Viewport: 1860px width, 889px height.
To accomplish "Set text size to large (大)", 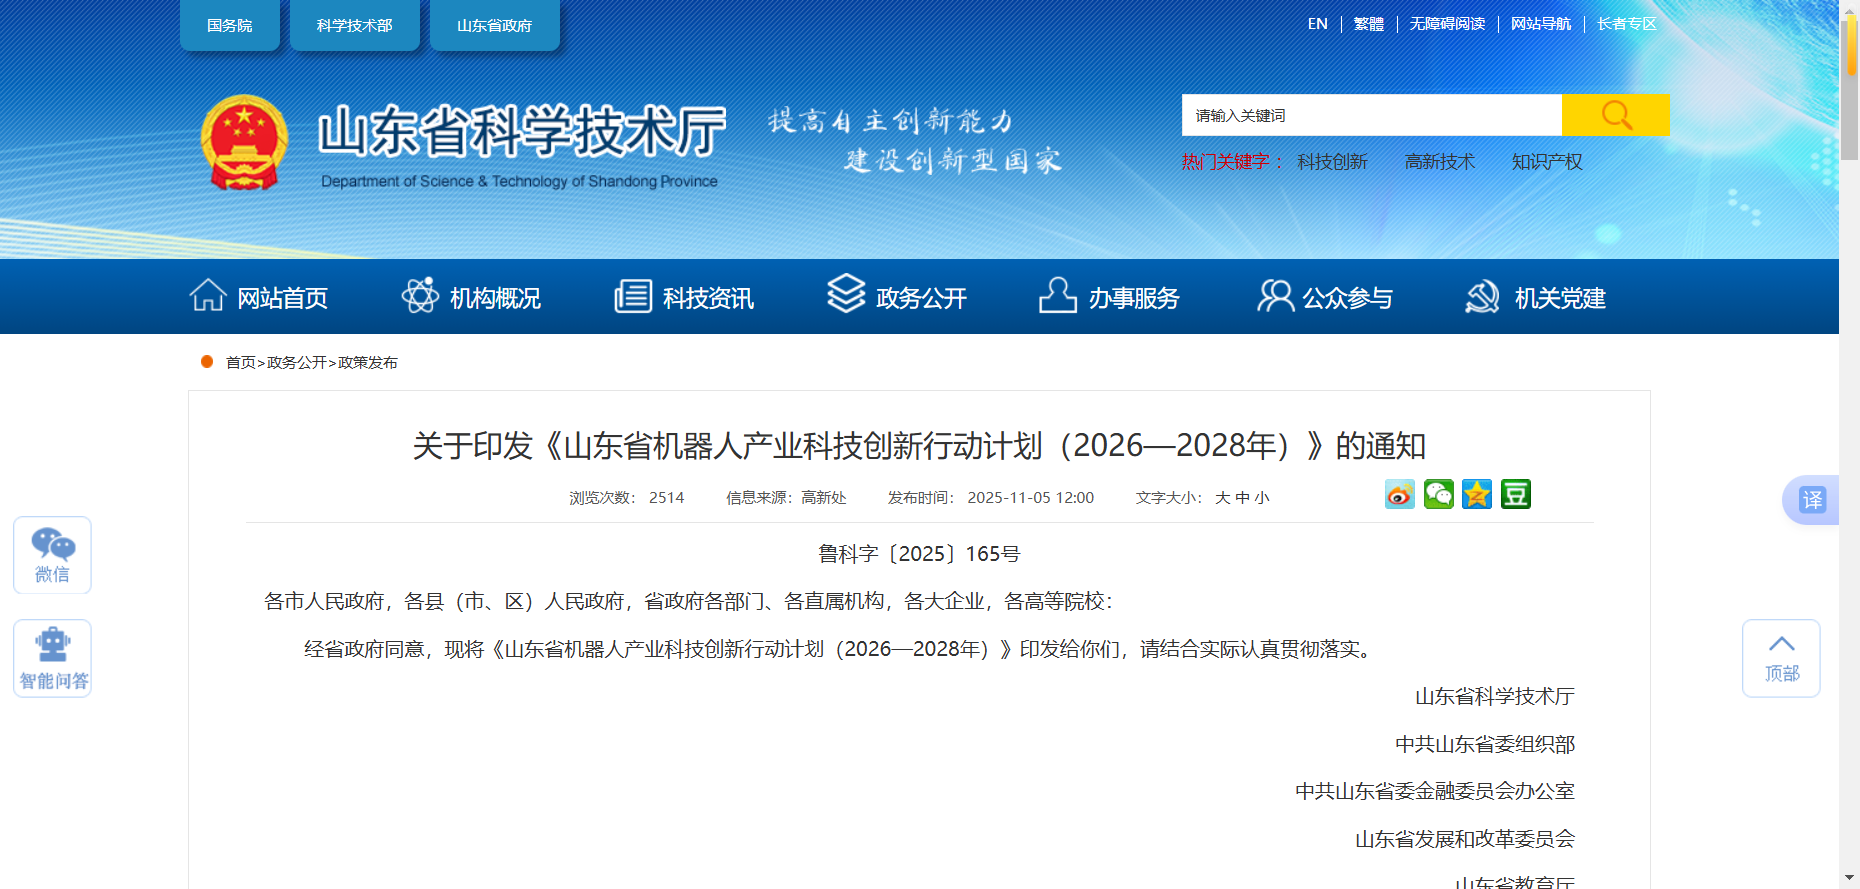I will click(x=1222, y=498).
